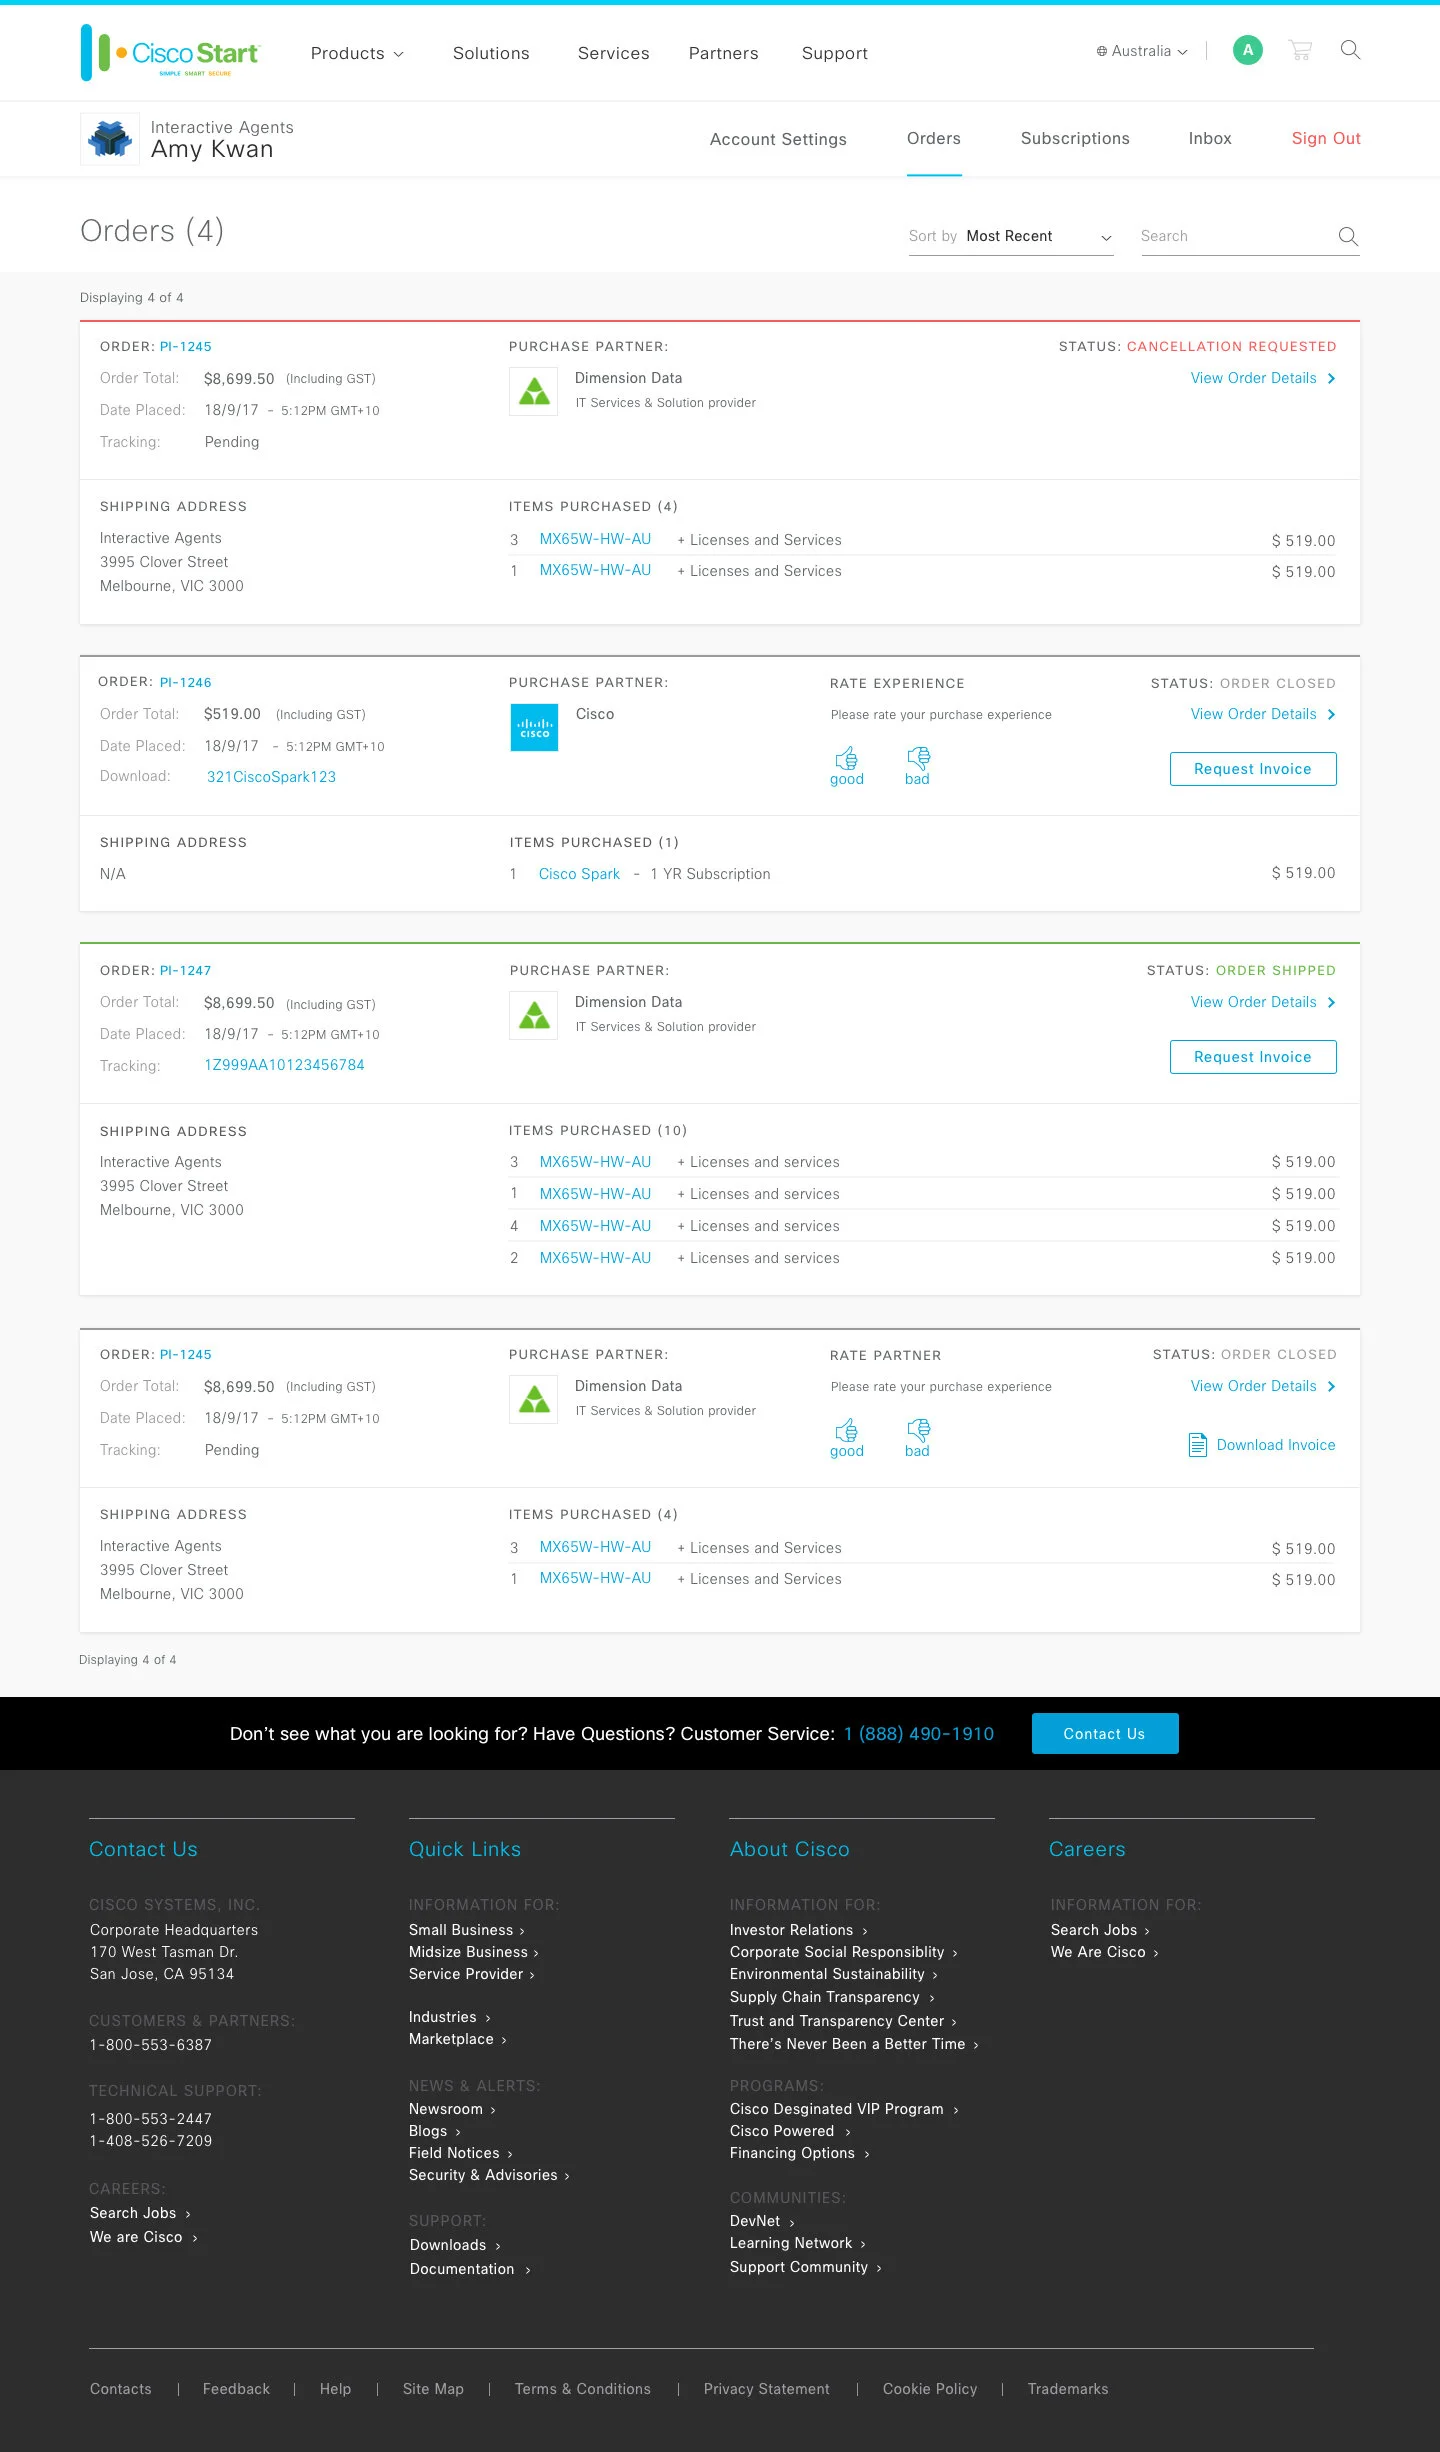Rate partner bad in the last order
The height and width of the screenshot is (2452, 1440).
point(917,1438)
